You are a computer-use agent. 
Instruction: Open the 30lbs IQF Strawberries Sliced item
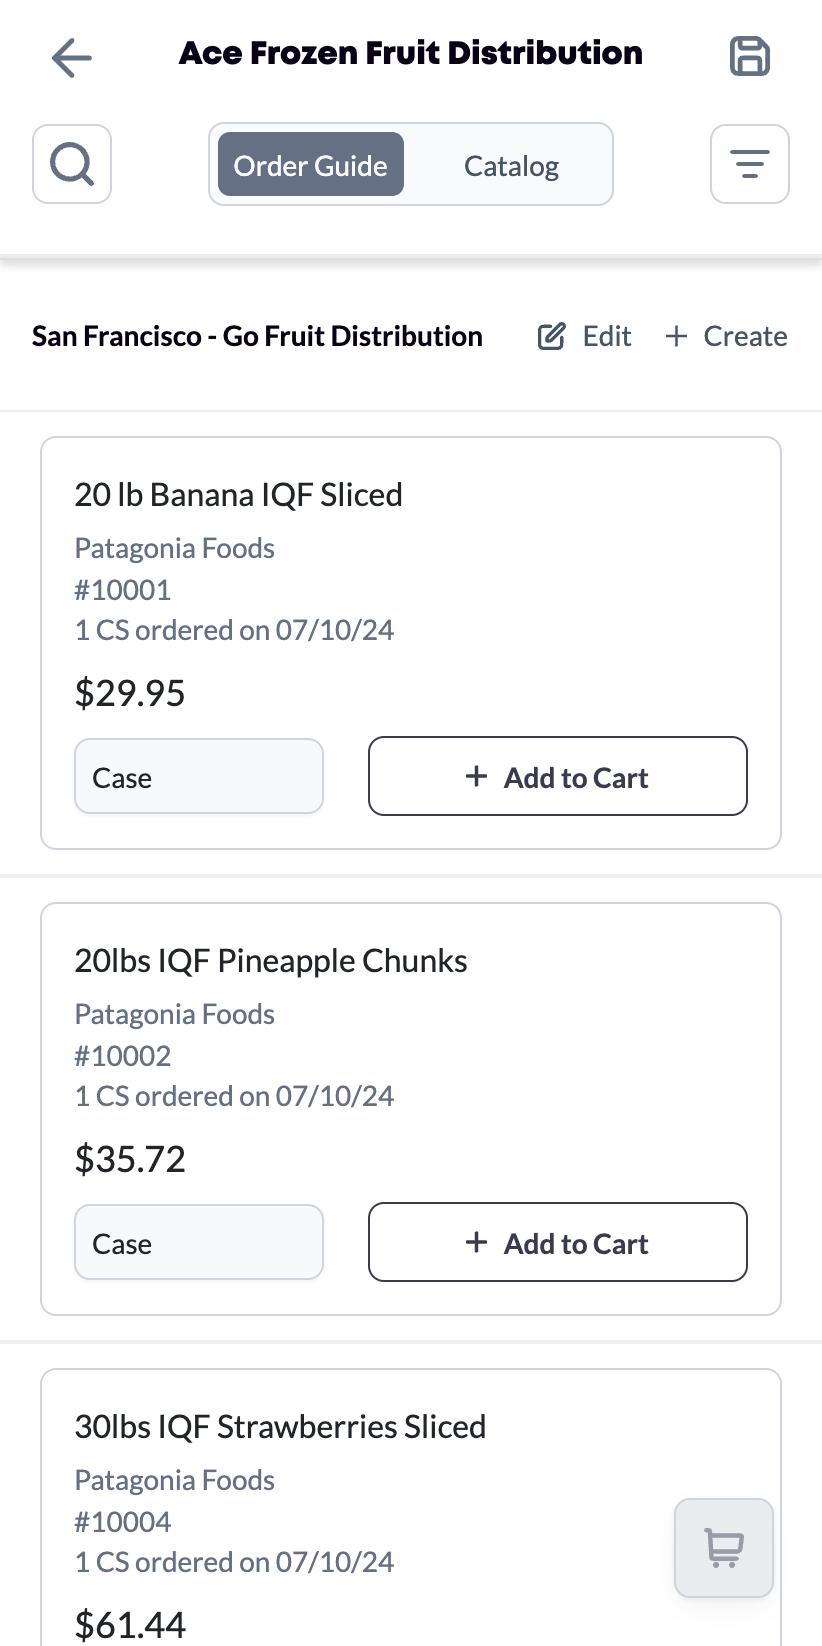point(280,1426)
